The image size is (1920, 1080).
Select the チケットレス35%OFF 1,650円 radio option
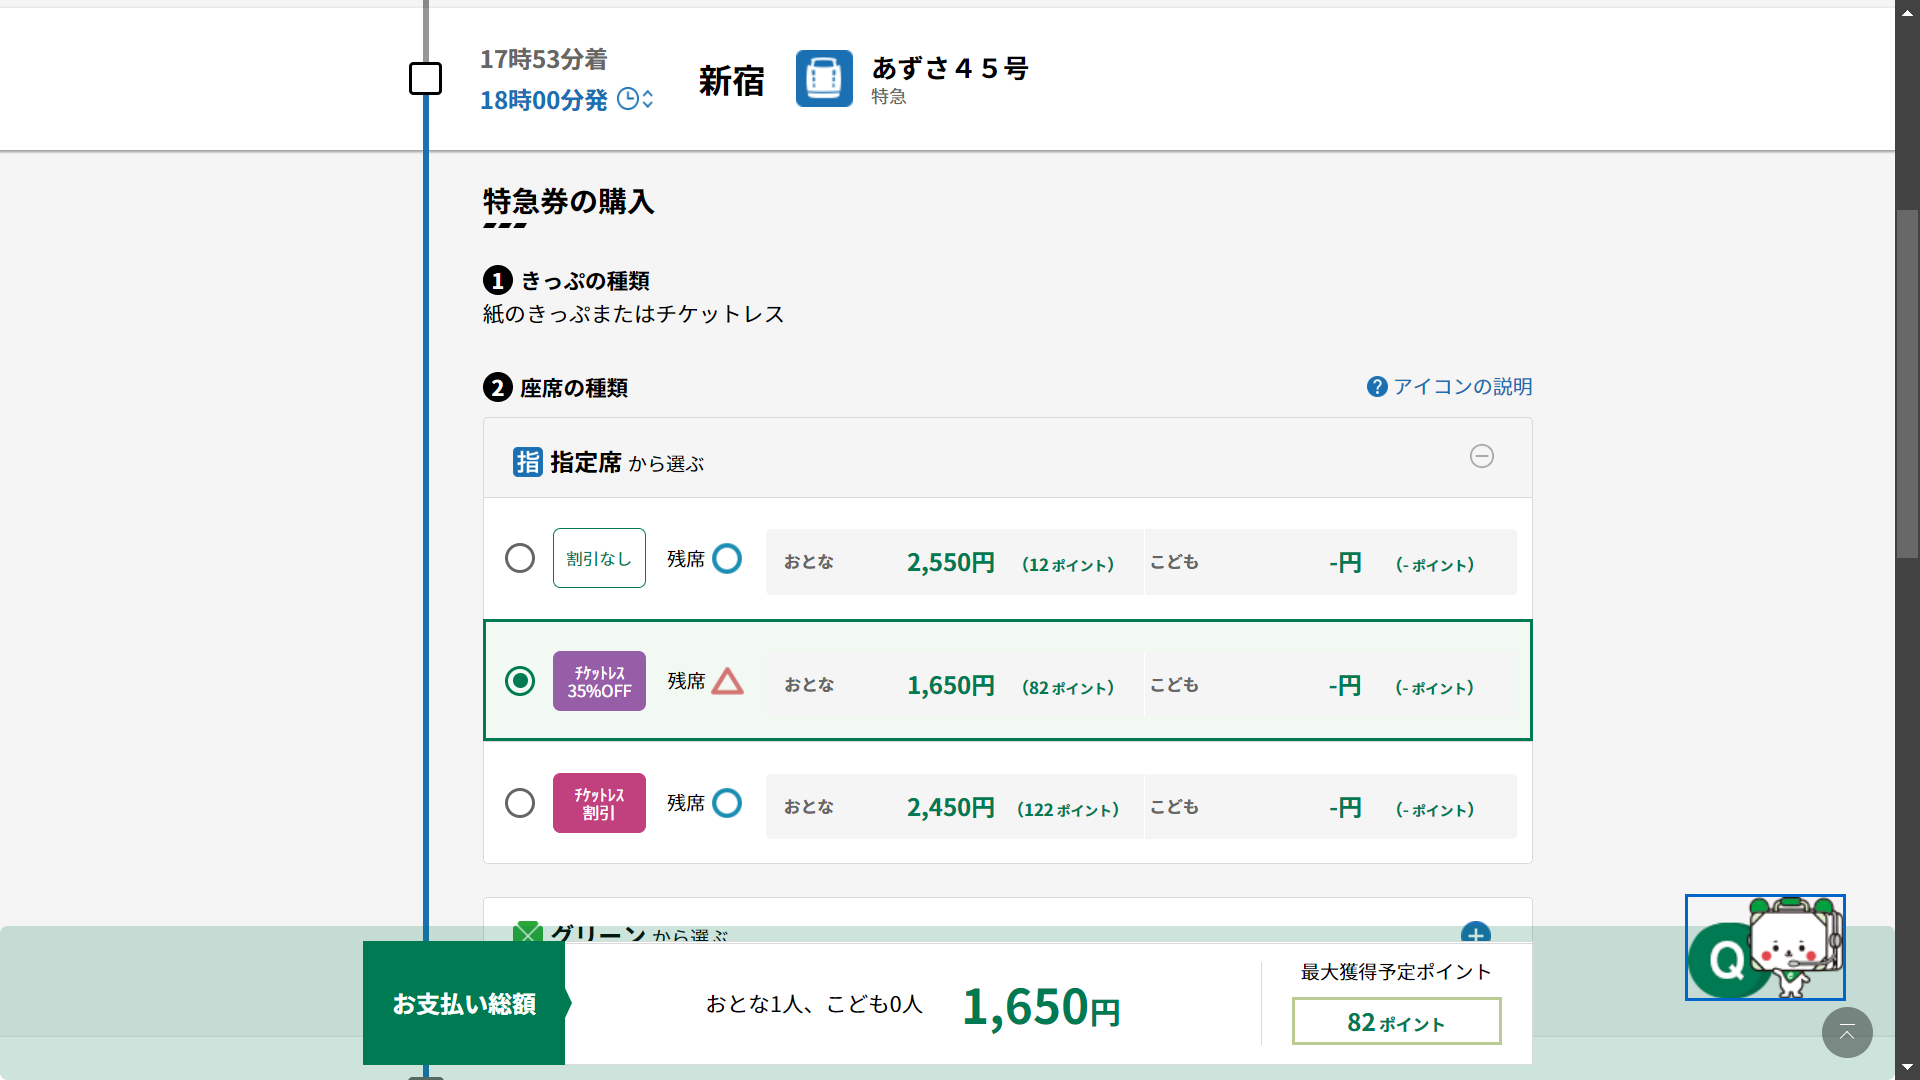point(520,681)
